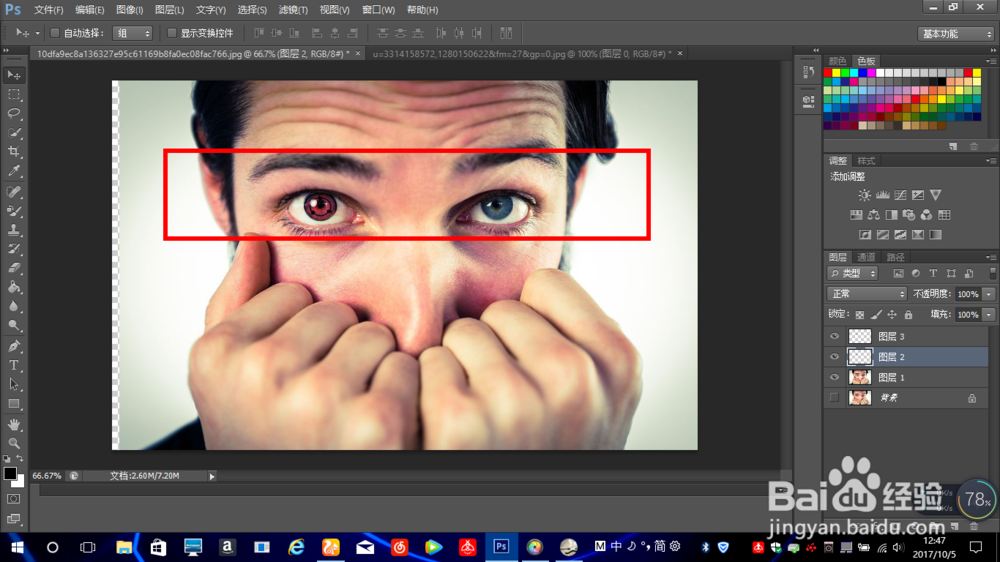Hide layer 图层 1 with eye icon

pos(834,377)
